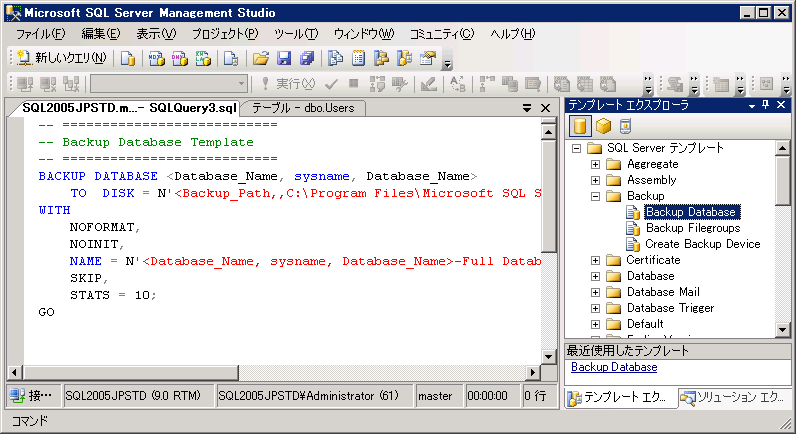Click Registered Servers toolbar icon
796x434 pixels.
click(x=335, y=58)
